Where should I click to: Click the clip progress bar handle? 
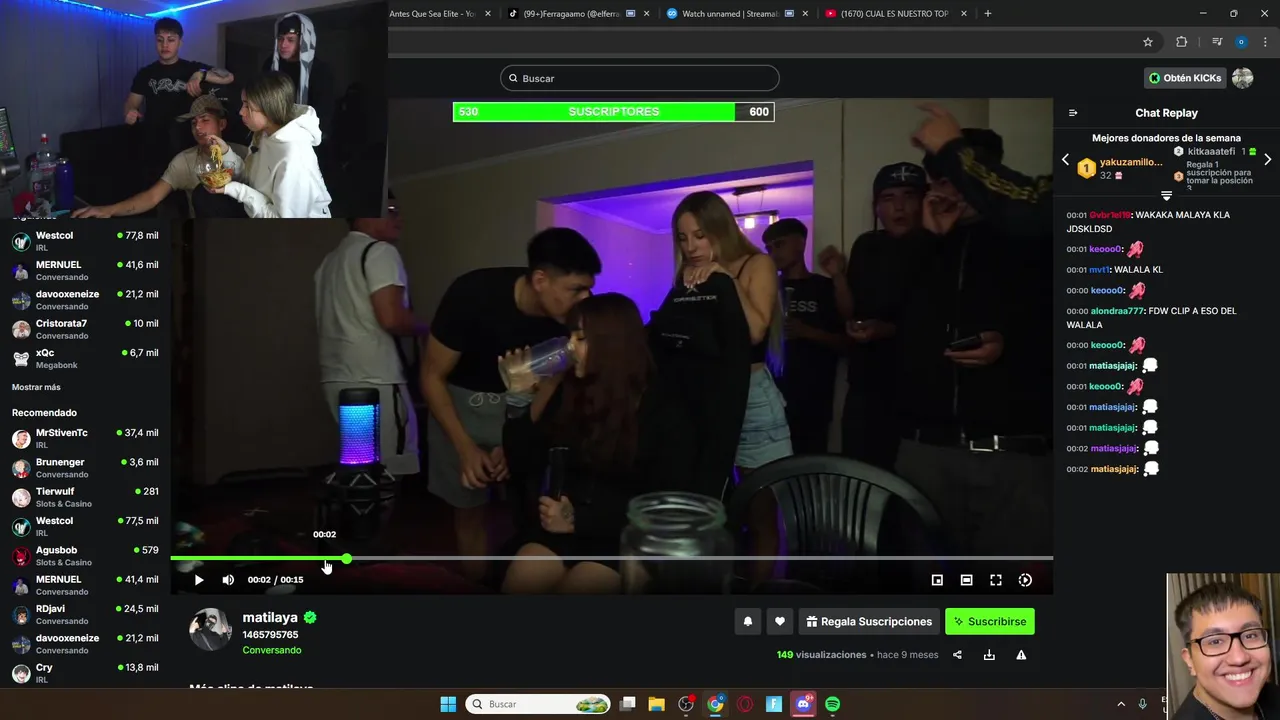click(346, 558)
